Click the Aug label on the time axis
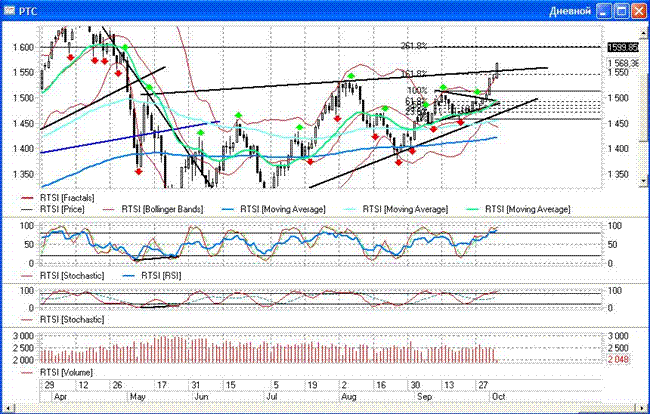Screen dimensions: 650x414 pos(348,397)
